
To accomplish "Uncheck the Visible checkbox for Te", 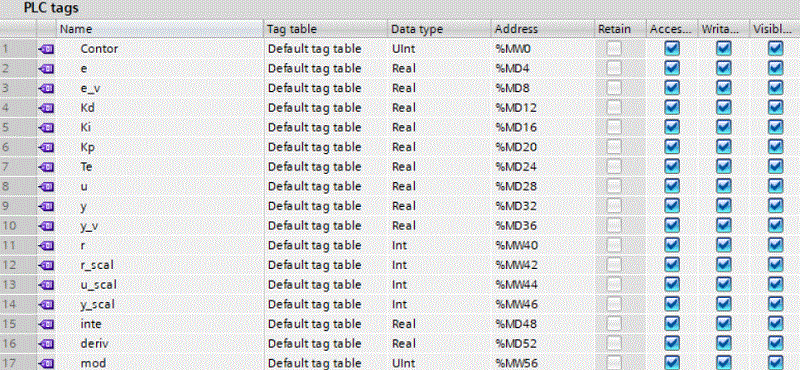I will click(x=775, y=167).
